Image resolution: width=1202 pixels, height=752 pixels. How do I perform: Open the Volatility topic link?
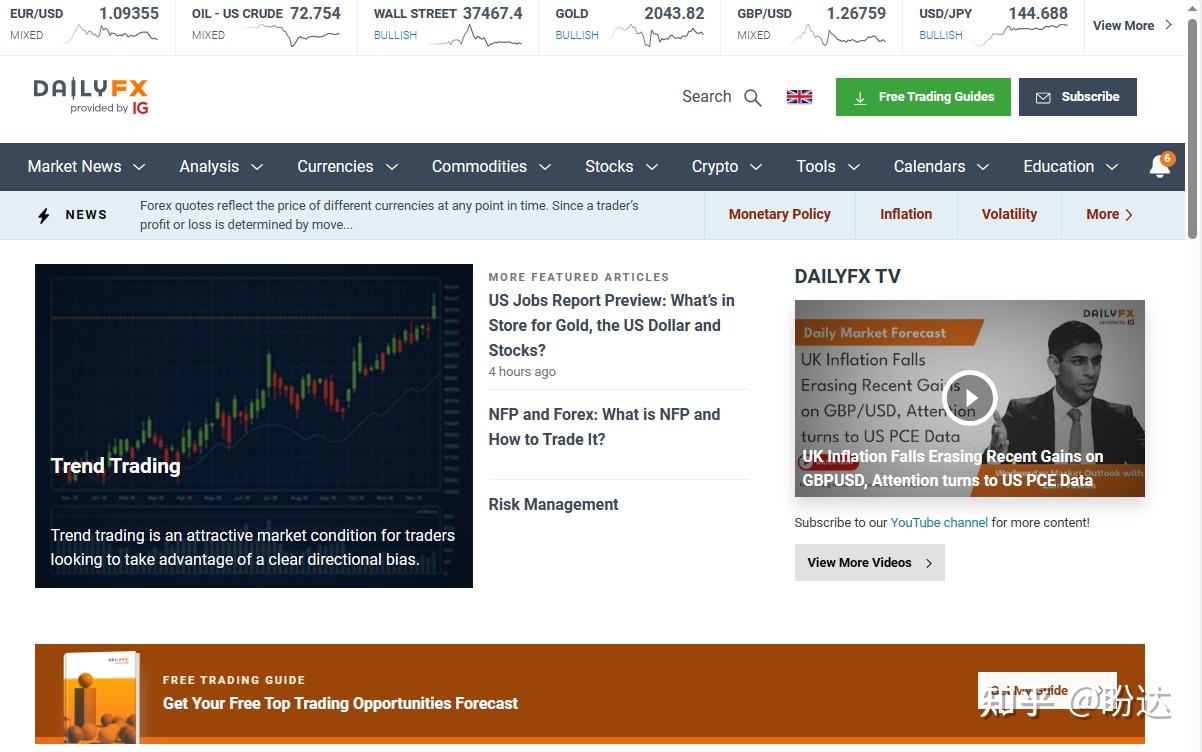pyautogui.click(x=1009, y=214)
